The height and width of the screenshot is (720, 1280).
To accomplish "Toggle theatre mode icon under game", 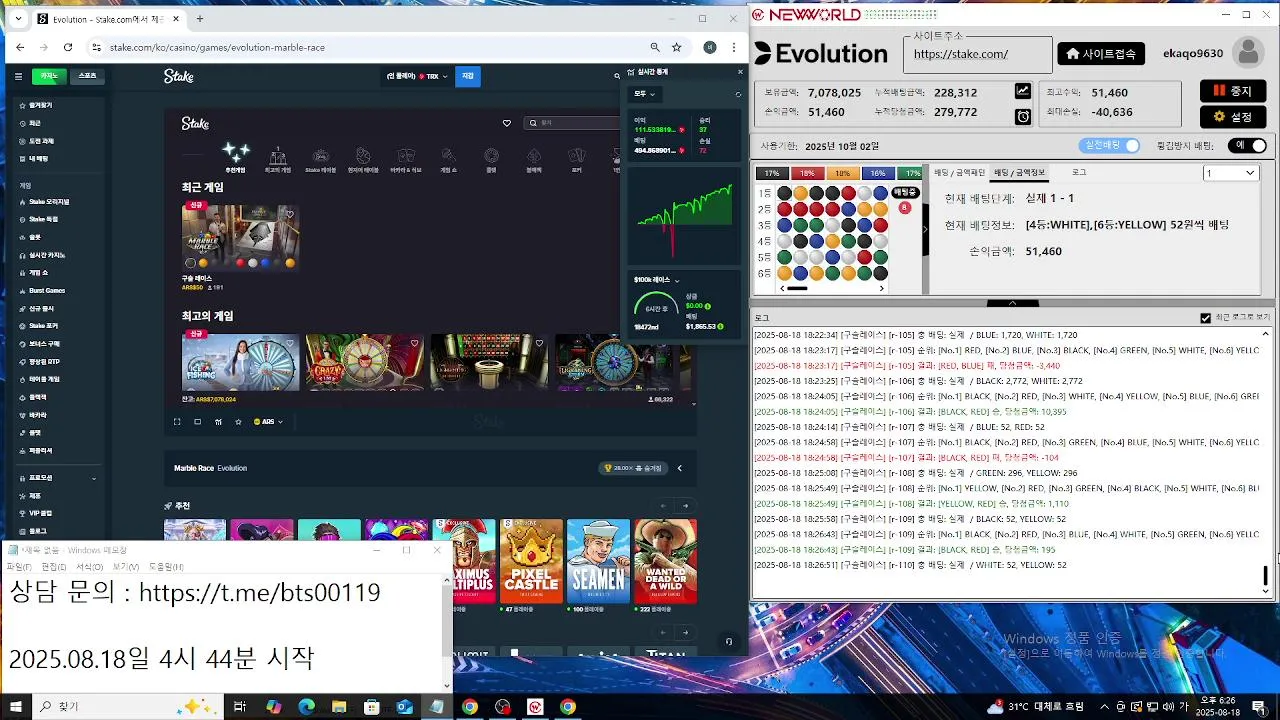I will coord(198,422).
